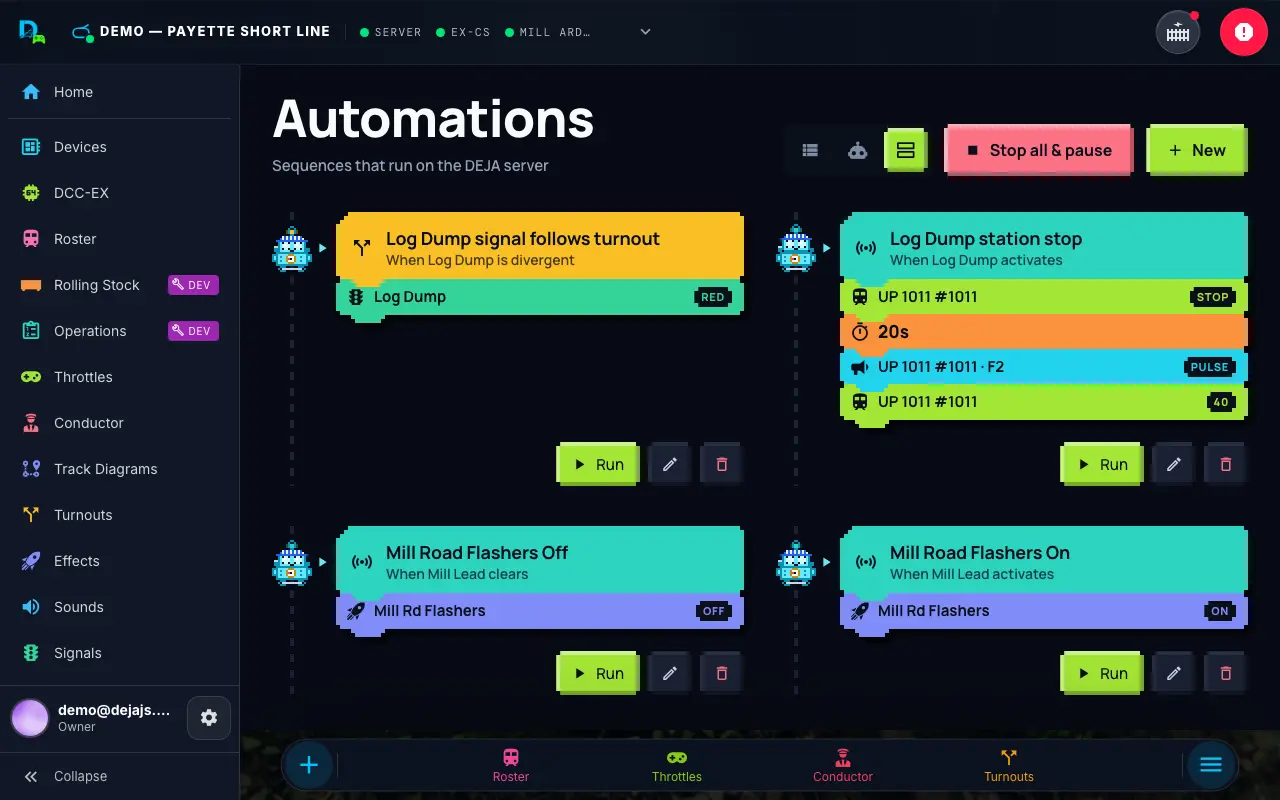Viewport: 1280px width, 800px height.
Task: Delete the Mill Road Flashers Off automation
Action: (x=722, y=673)
